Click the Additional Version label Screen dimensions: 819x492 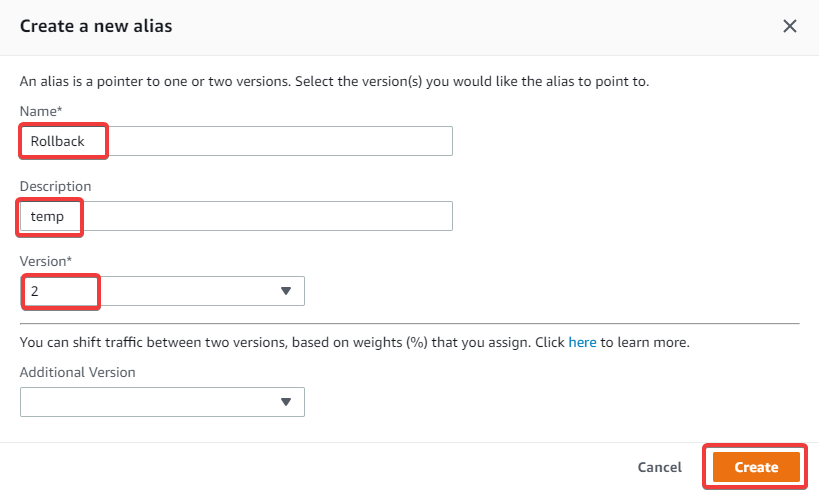click(77, 372)
